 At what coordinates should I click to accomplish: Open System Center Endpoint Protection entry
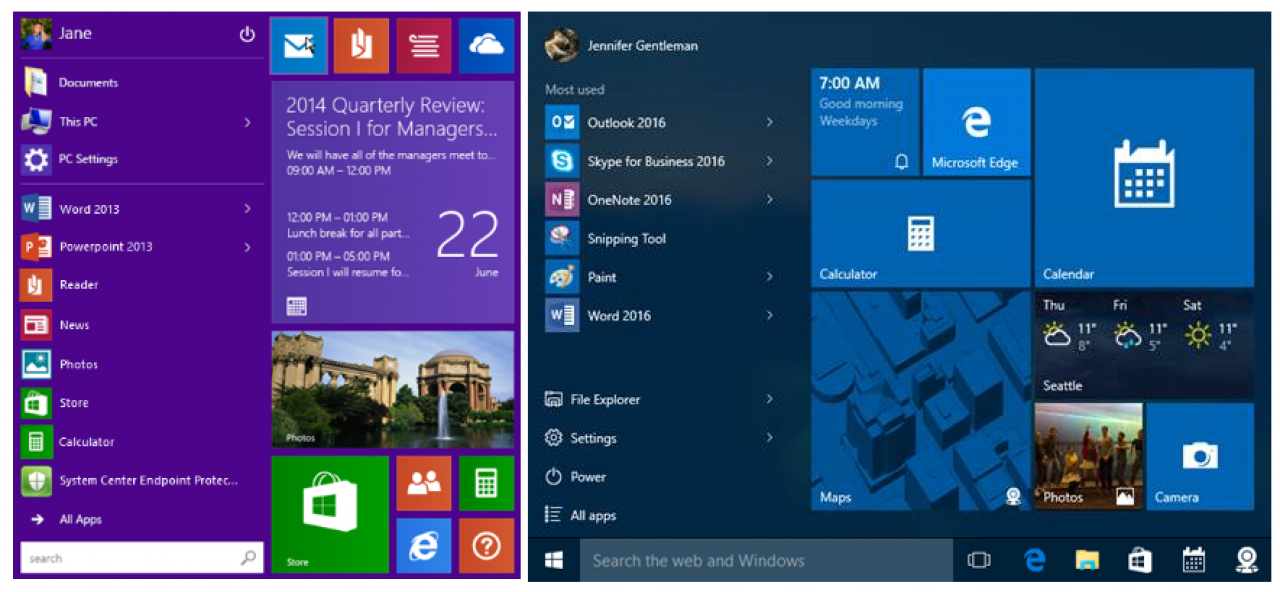141,480
